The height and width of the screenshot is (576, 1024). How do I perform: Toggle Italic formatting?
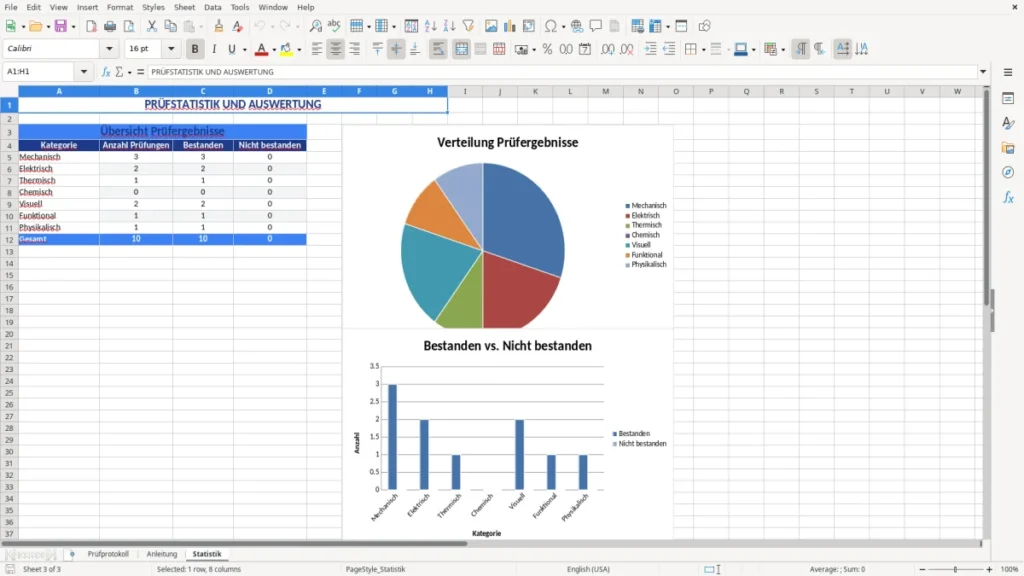[x=214, y=49]
